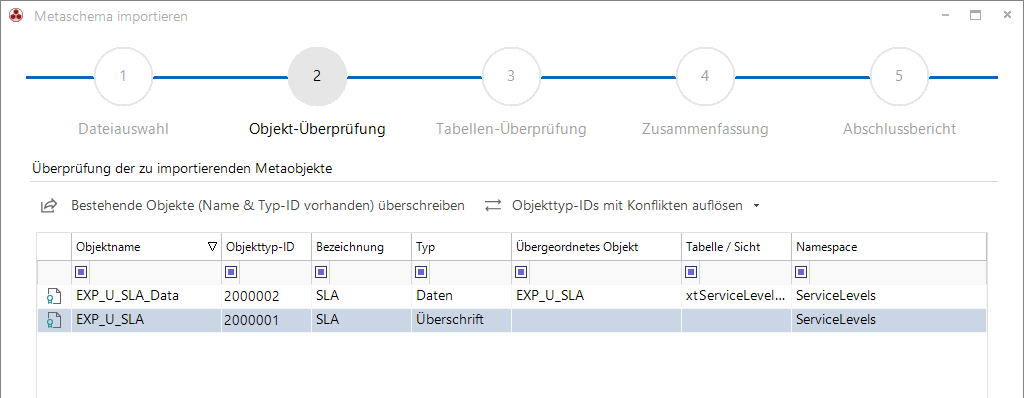The width and height of the screenshot is (1024, 398).
Task: Click the Daten type cell
Action: pyautogui.click(x=461, y=296)
